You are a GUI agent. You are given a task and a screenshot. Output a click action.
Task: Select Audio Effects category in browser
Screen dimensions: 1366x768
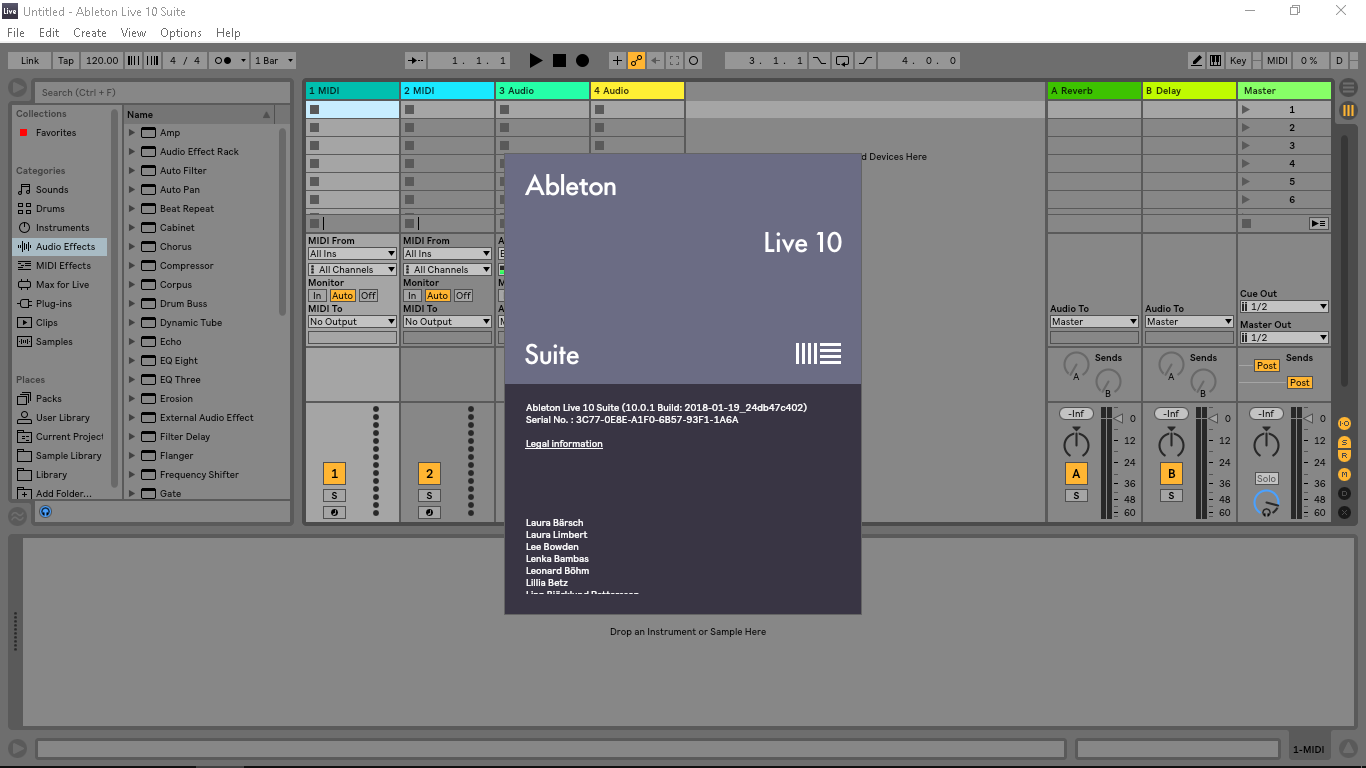[60, 247]
